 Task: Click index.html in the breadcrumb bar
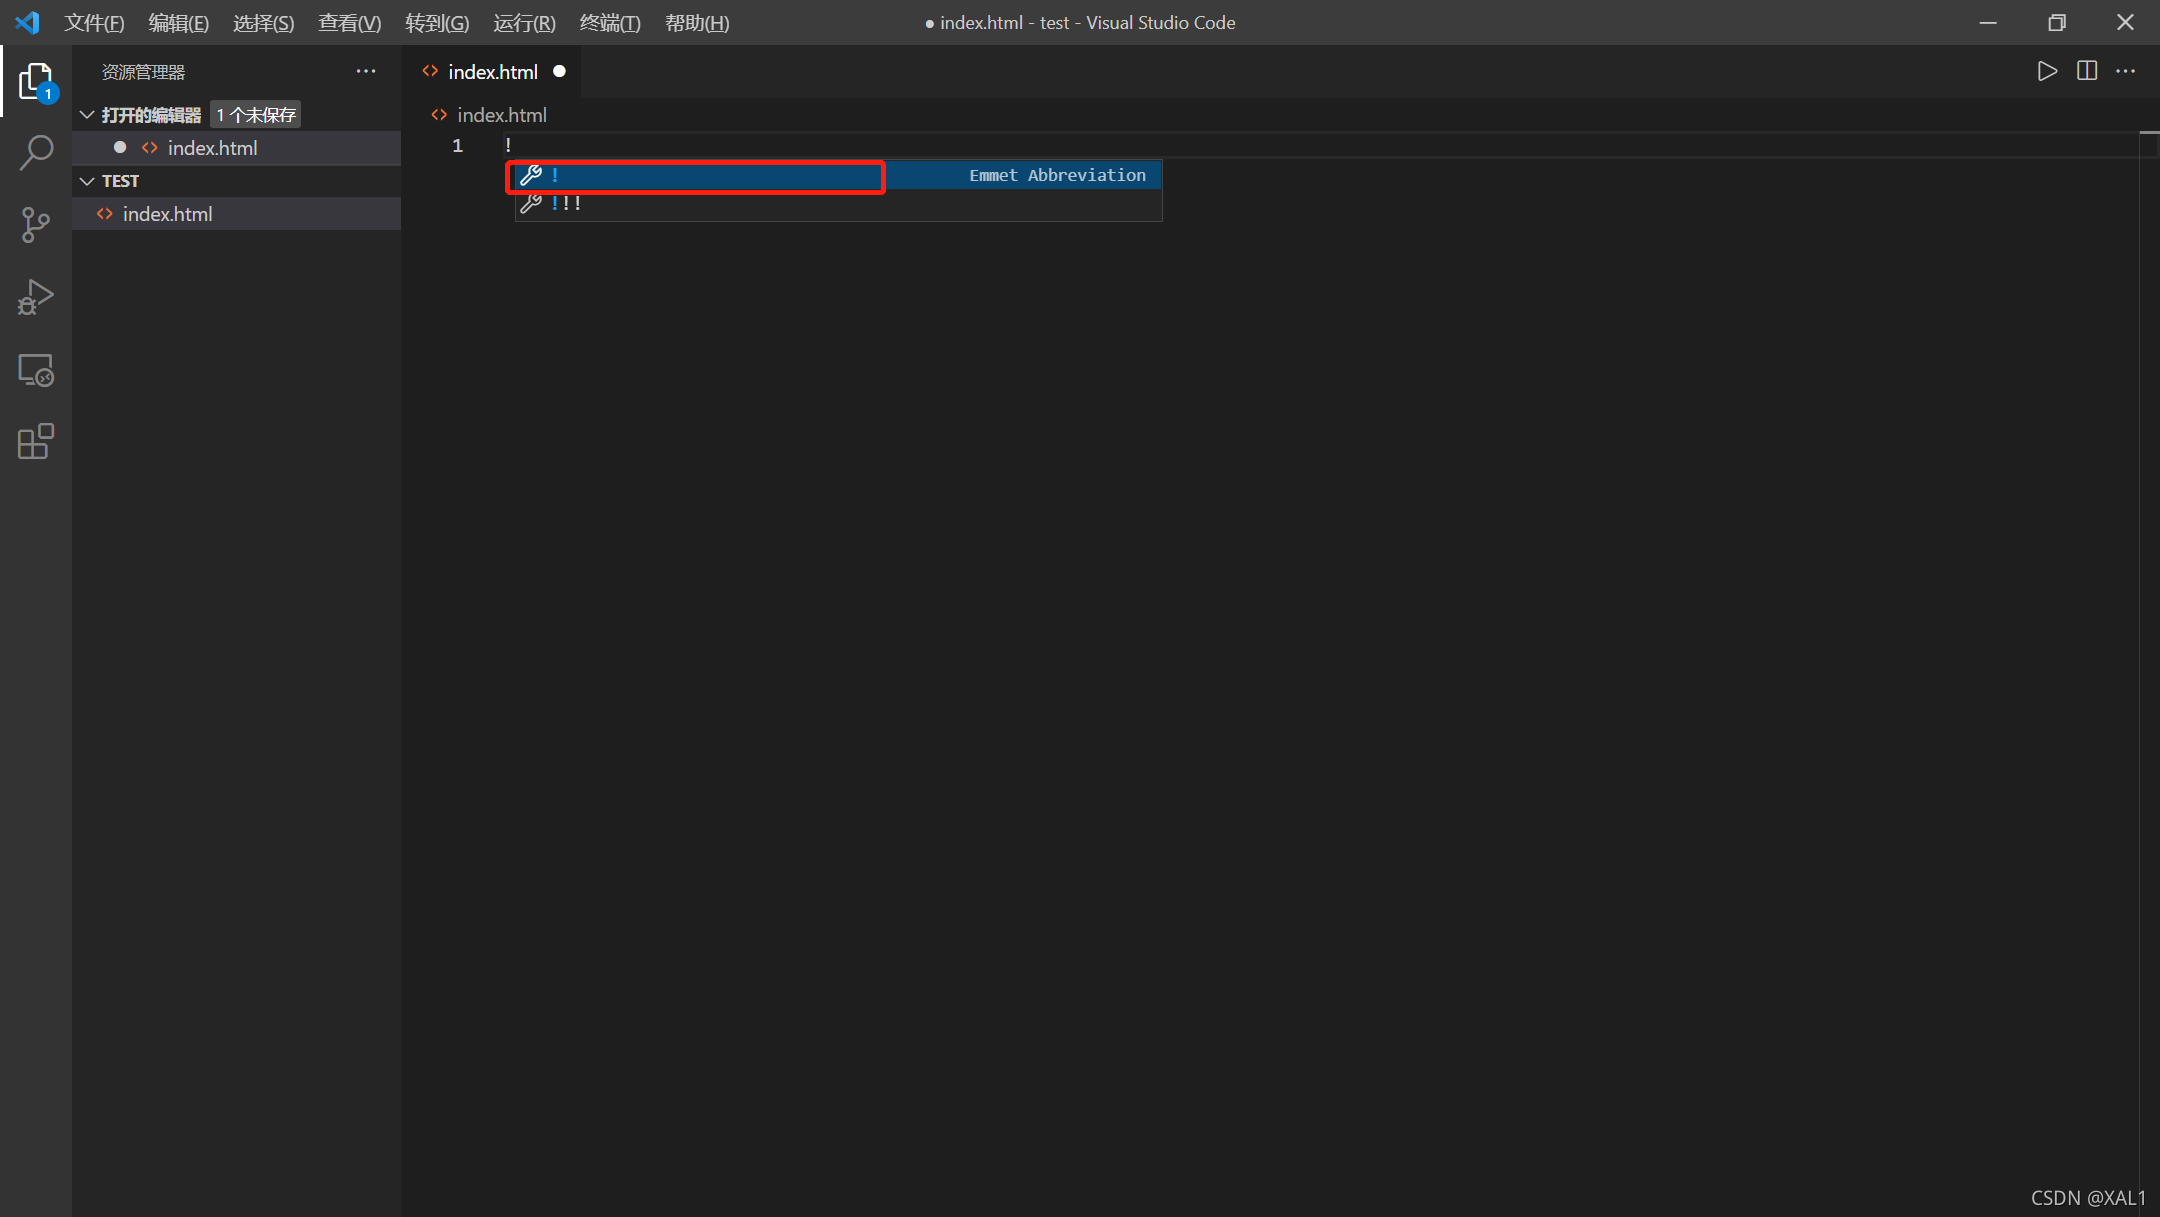pos(501,115)
